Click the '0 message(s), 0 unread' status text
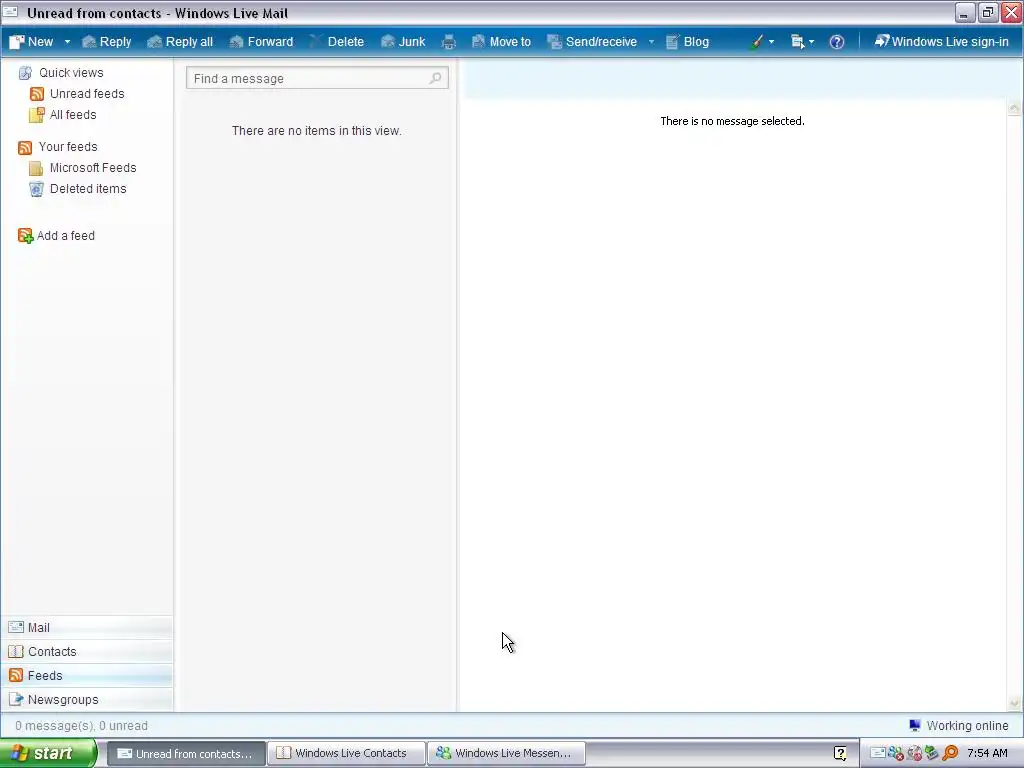 82,726
